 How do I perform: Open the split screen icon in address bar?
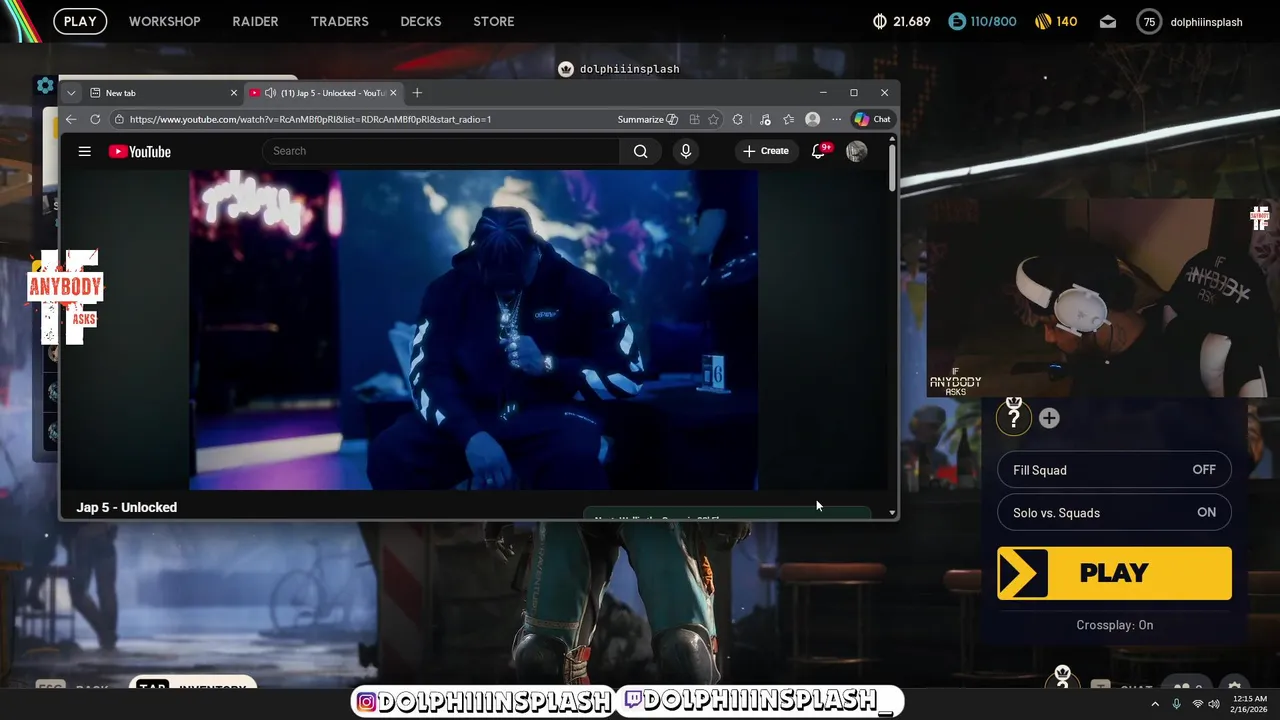click(x=694, y=119)
